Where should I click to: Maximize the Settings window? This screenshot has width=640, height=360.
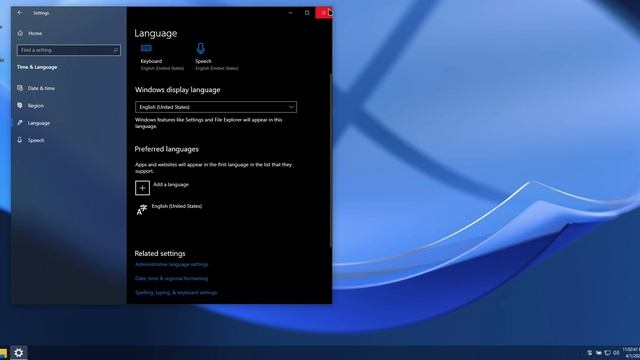pos(307,13)
